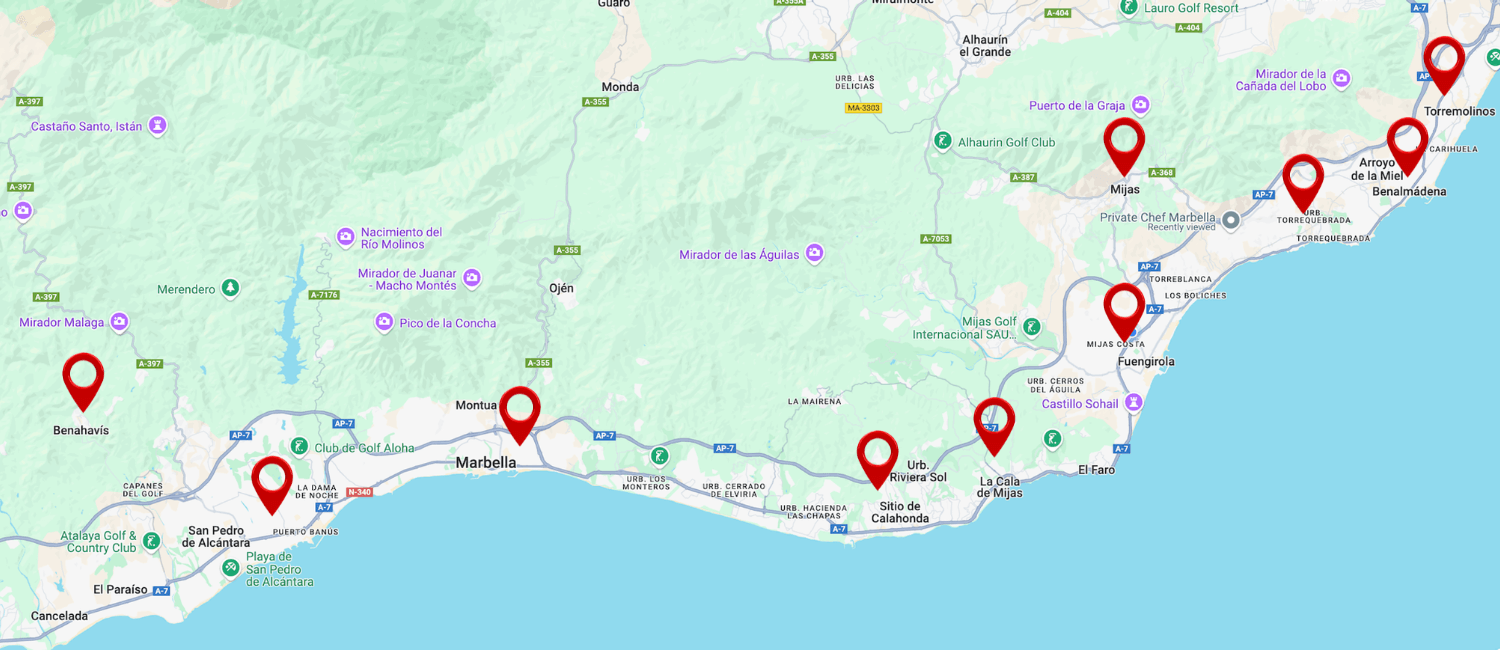This screenshot has height=650, width=1500.
Task: Click the Alhaurin Golf Club green icon
Action: (x=942, y=141)
